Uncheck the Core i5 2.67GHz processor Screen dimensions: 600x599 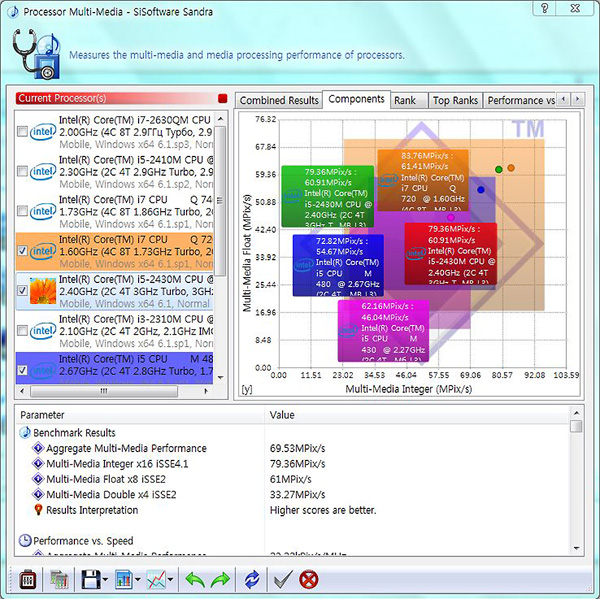23,370
